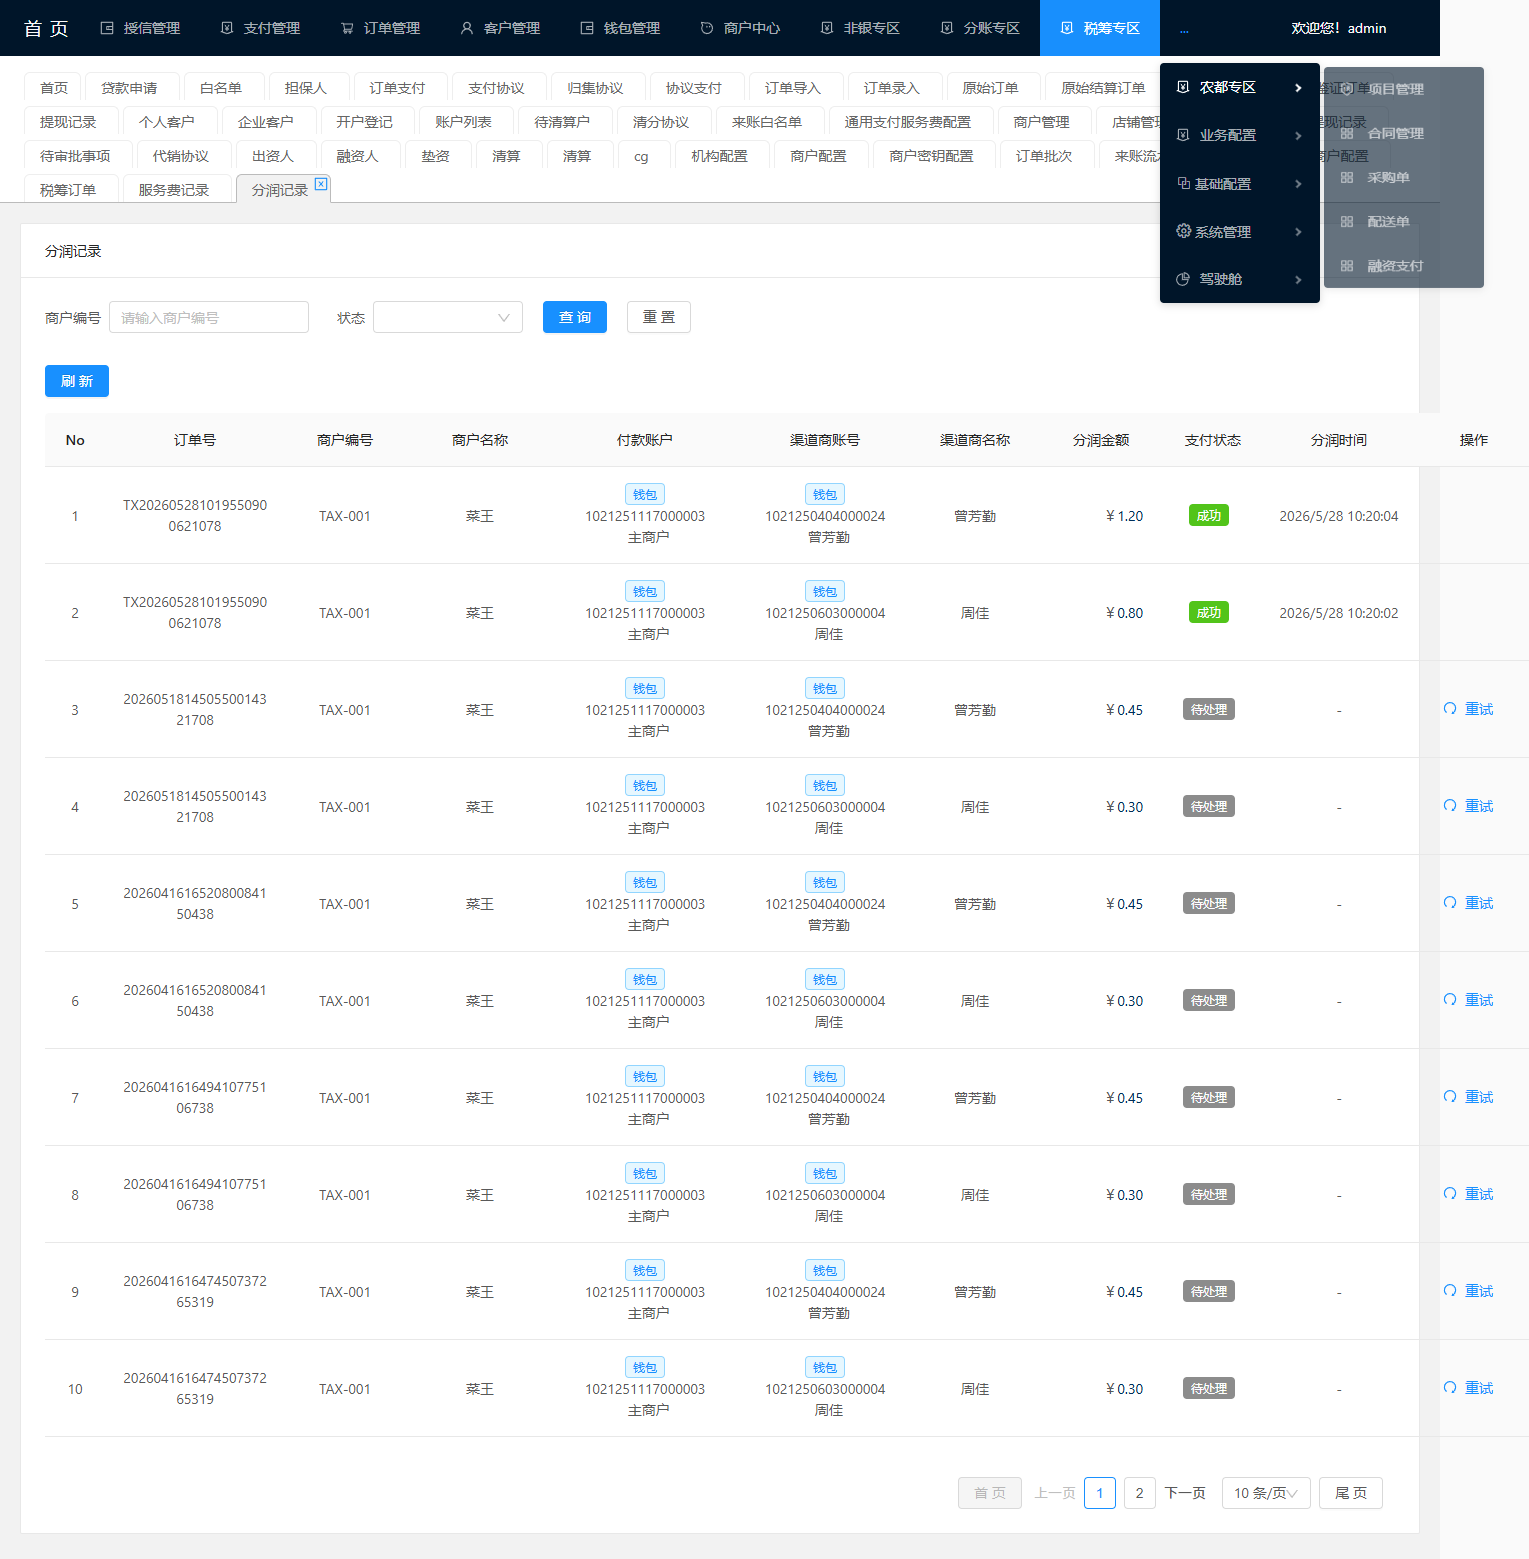The height and width of the screenshot is (1559, 1529).
Task: Open 非银专区 via its nav icon
Action: click(827, 28)
